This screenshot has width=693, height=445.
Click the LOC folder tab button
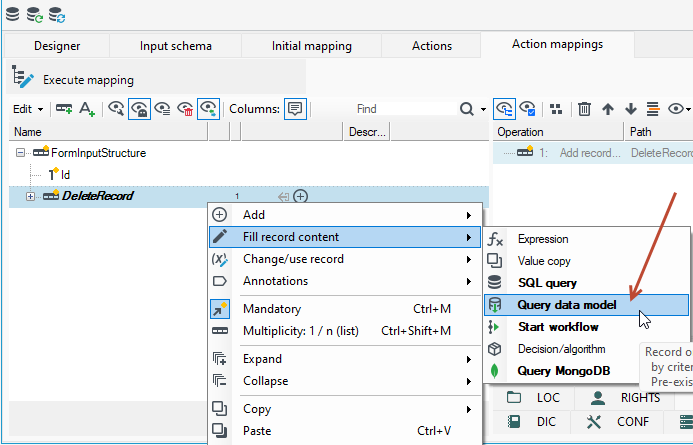[533, 398]
